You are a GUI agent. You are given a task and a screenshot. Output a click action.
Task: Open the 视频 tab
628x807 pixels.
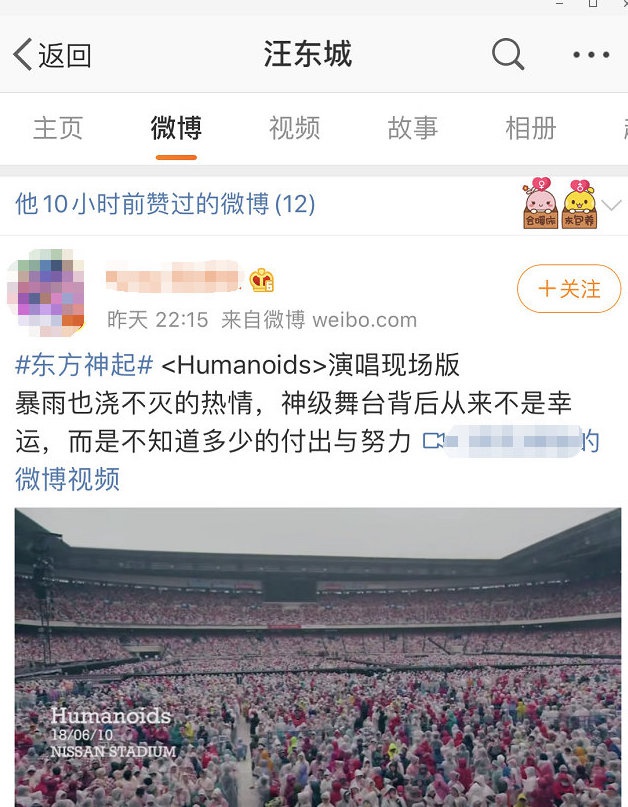click(294, 128)
